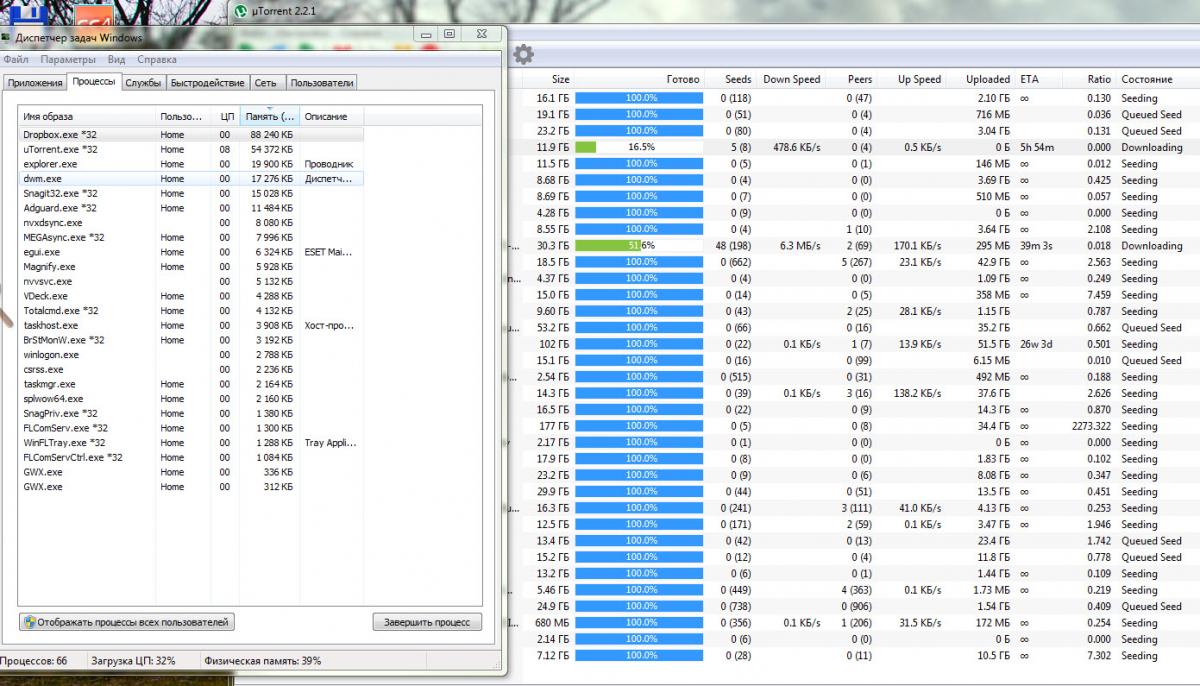This screenshot has height=686, width=1200.
Task: Select torrent with ETA 26w 3d
Action: coord(855,344)
